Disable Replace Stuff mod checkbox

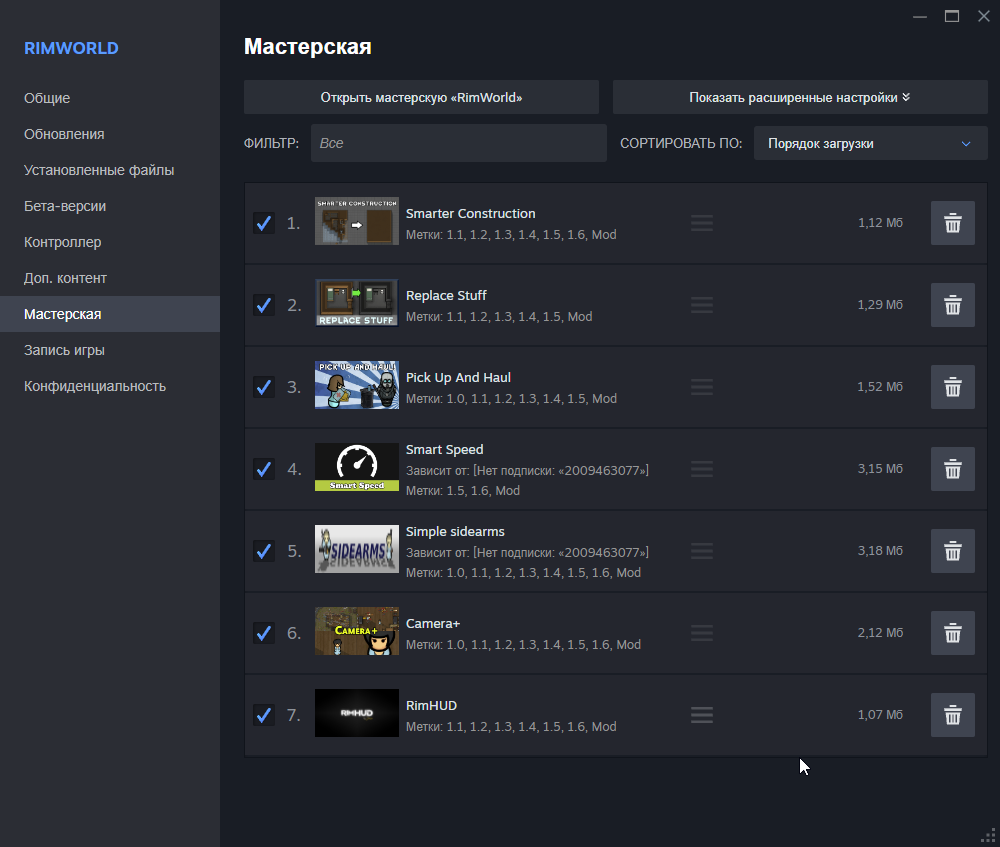pos(264,305)
